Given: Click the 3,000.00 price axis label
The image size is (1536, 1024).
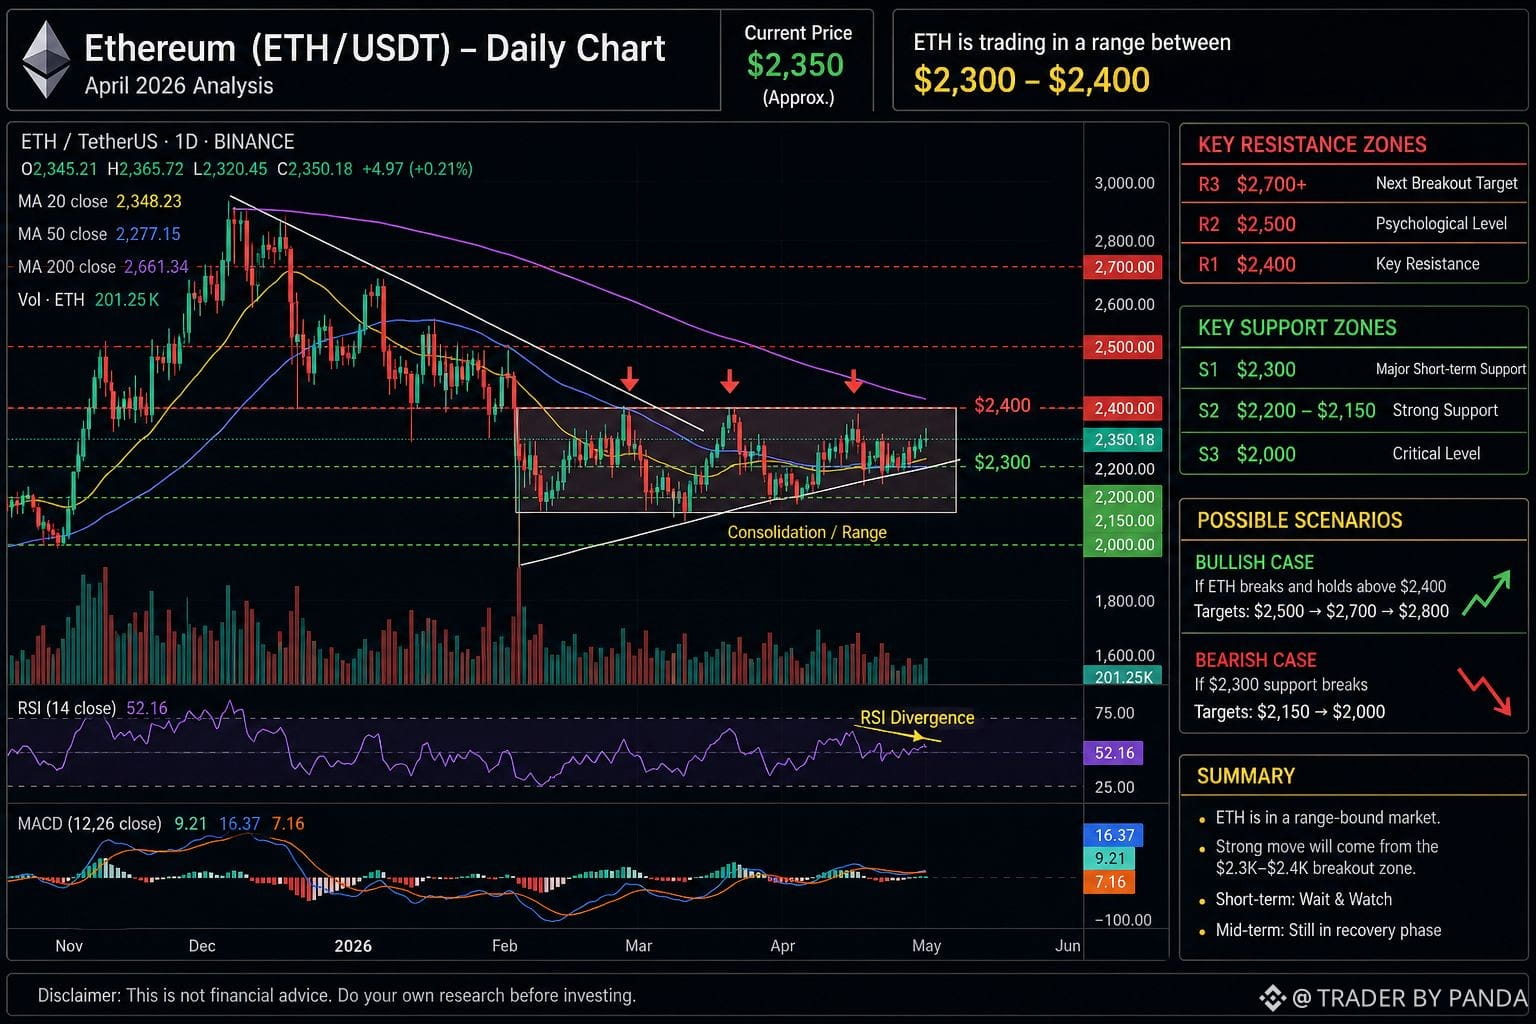Looking at the screenshot, I should 1124,183.
